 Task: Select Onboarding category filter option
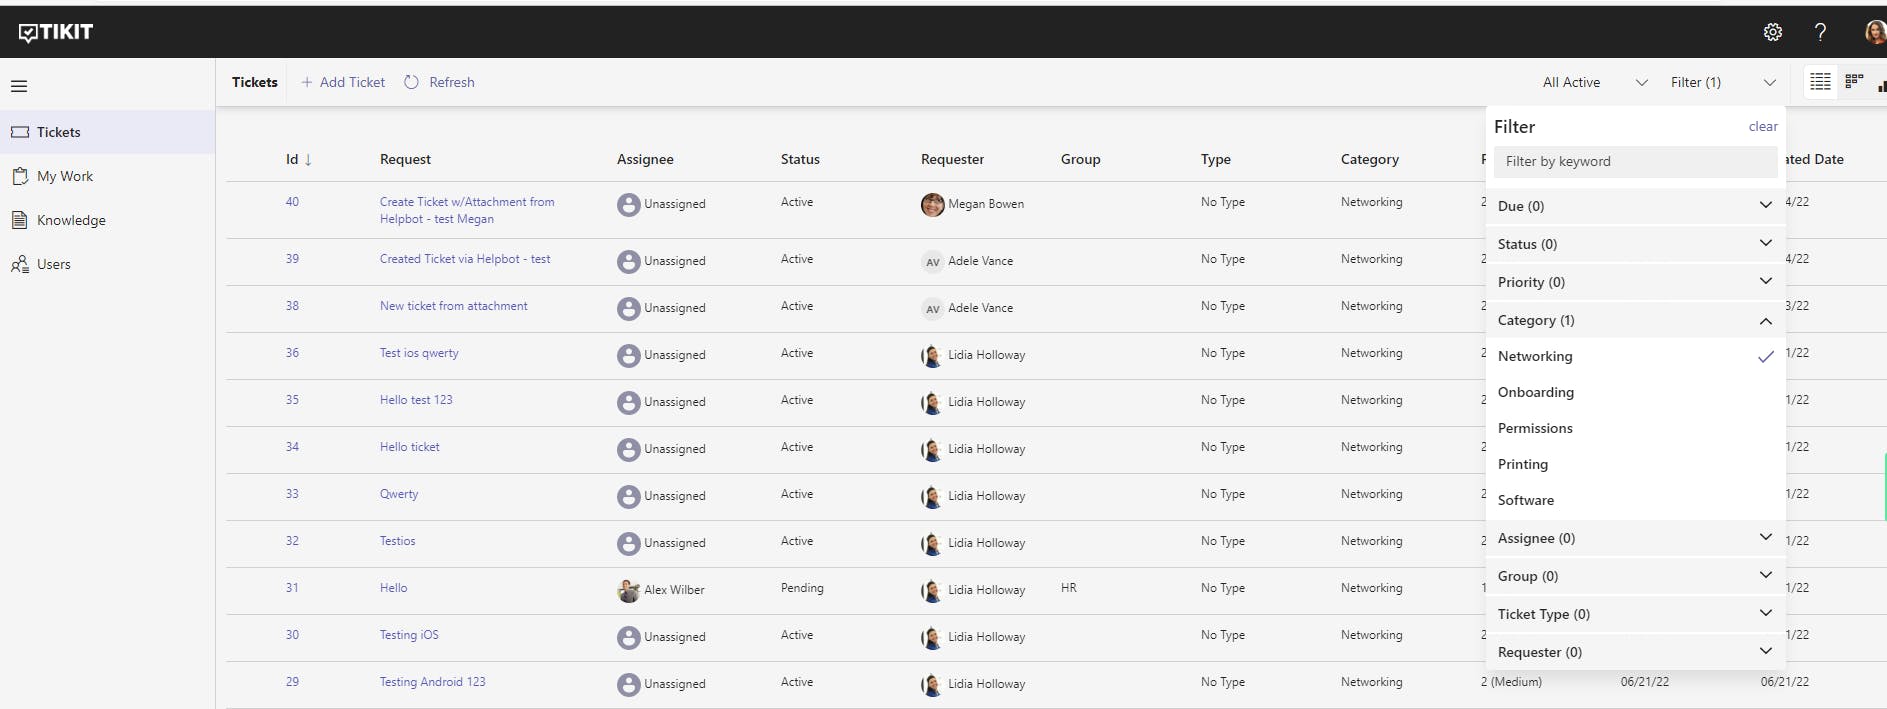pyautogui.click(x=1536, y=392)
